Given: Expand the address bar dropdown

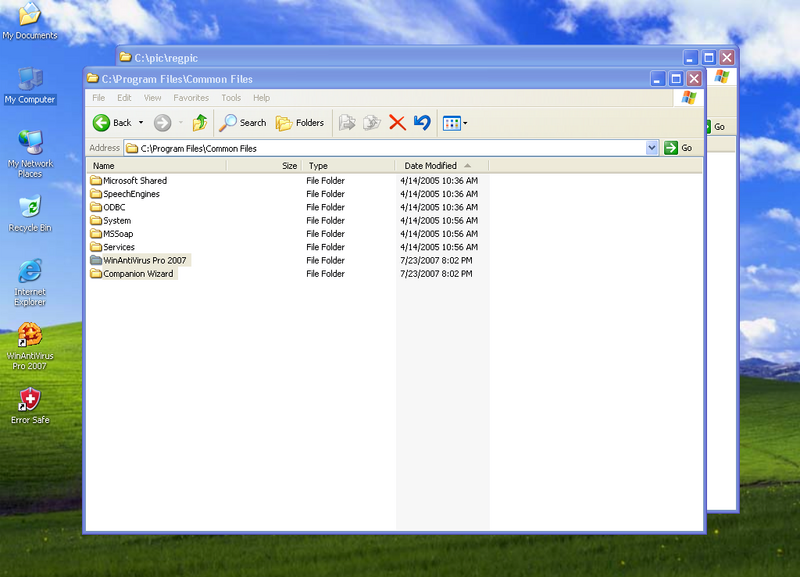Looking at the screenshot, I should point(652,148).
